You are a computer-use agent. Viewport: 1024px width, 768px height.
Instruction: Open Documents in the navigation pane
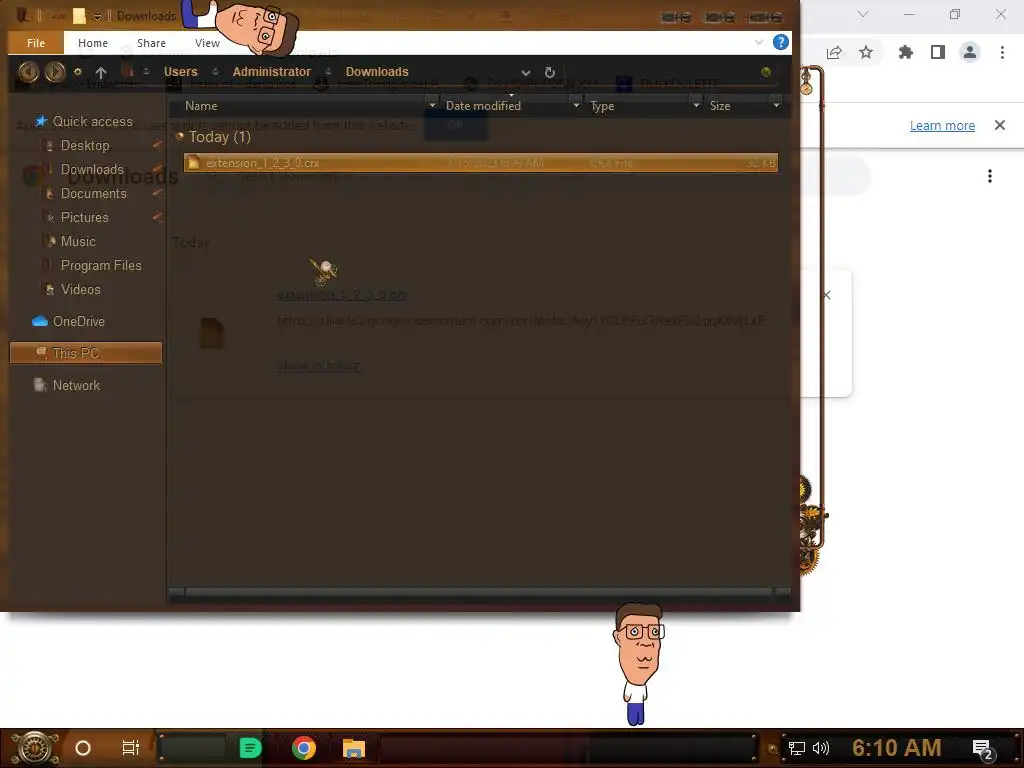point(93,193)
